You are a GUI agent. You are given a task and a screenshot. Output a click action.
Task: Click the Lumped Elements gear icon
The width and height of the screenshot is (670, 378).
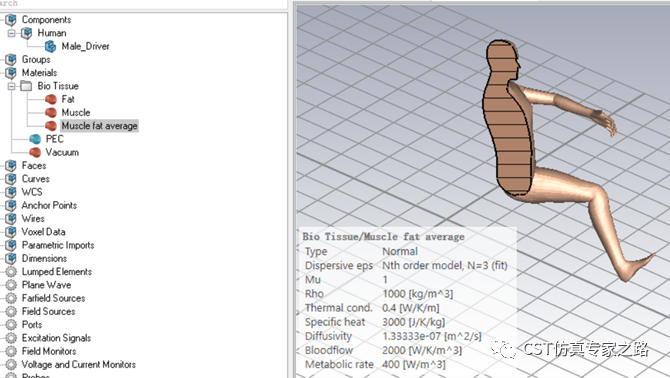tap(11, 272)
